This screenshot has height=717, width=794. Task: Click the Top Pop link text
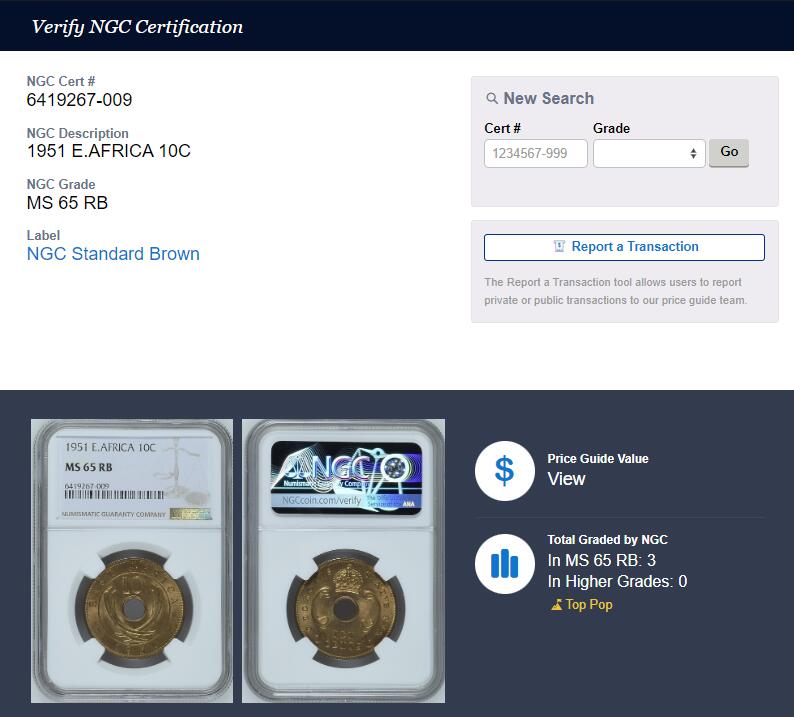click(589, 605)
